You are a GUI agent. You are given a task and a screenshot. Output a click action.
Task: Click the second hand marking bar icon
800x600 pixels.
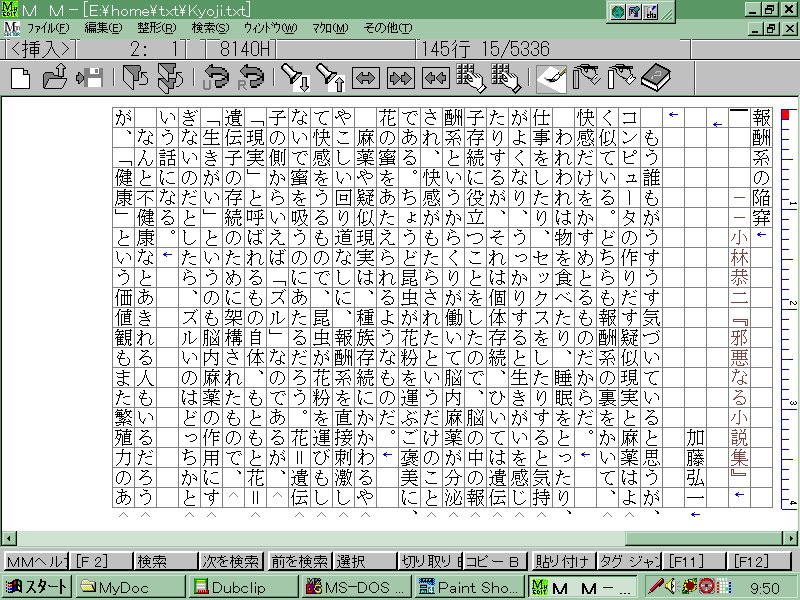point(621,78)
